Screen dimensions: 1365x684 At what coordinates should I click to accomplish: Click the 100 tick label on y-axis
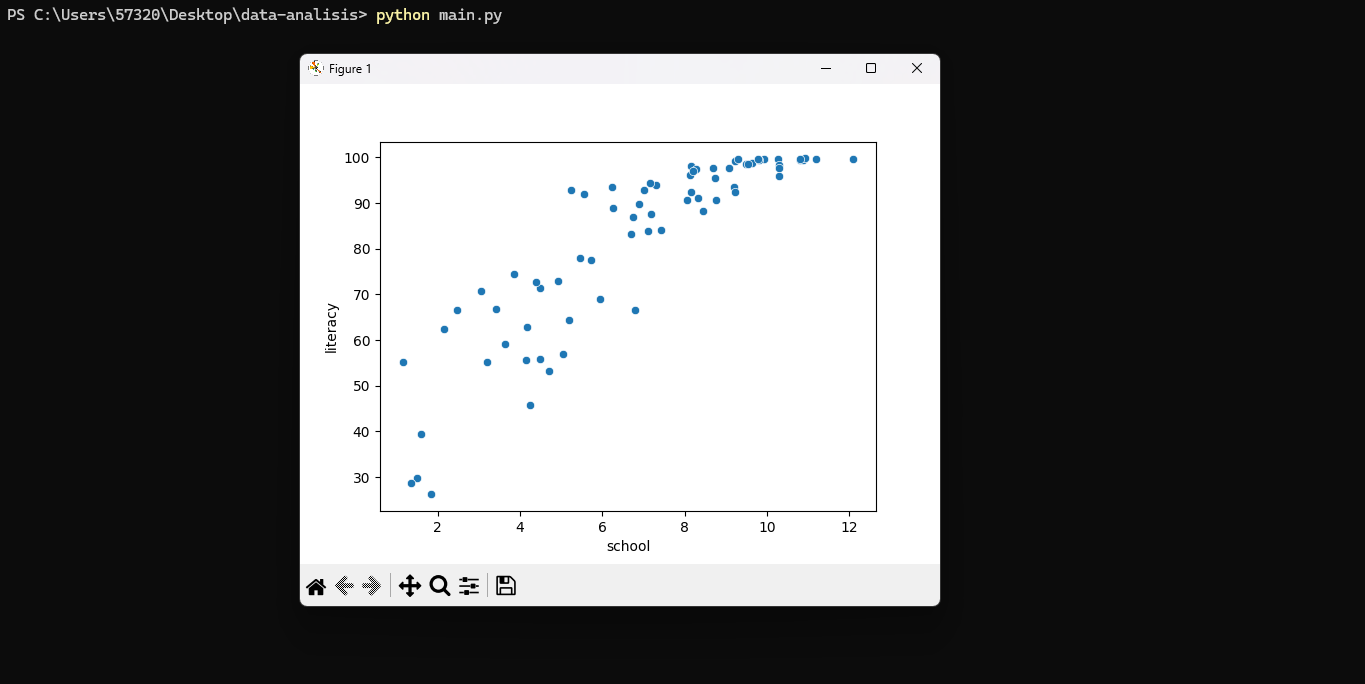click(358, 158)
